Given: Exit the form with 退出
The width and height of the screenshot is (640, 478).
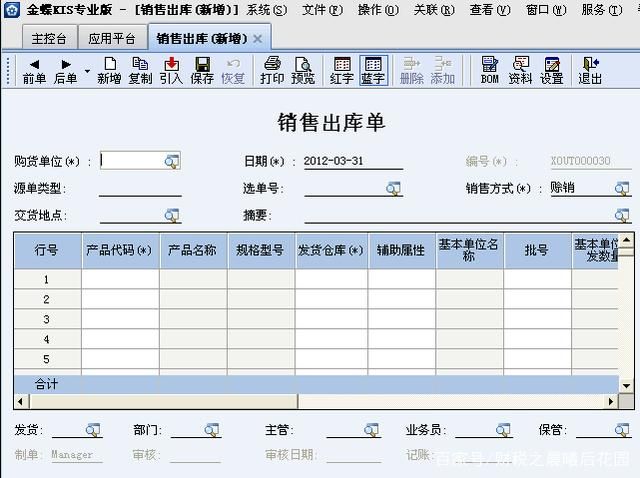Looking at the screenshot, I should point(590,71).
